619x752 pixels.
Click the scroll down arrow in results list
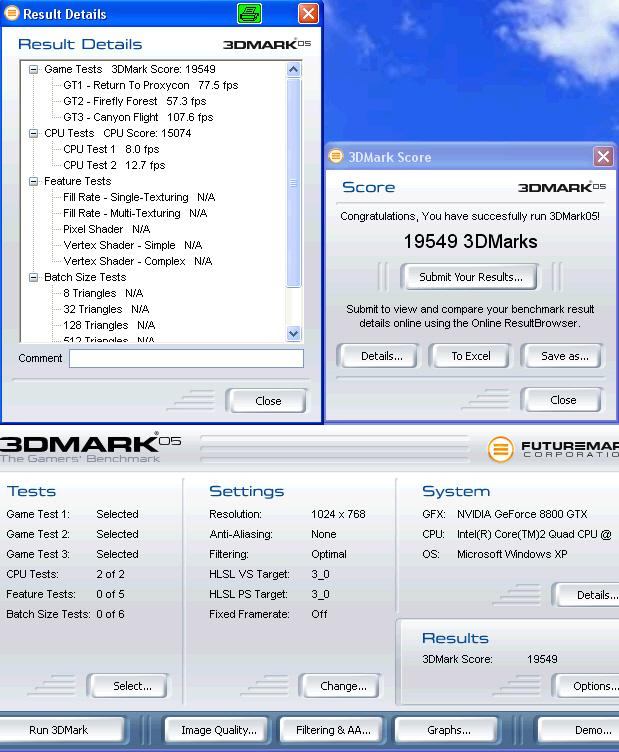coord(293,333)
